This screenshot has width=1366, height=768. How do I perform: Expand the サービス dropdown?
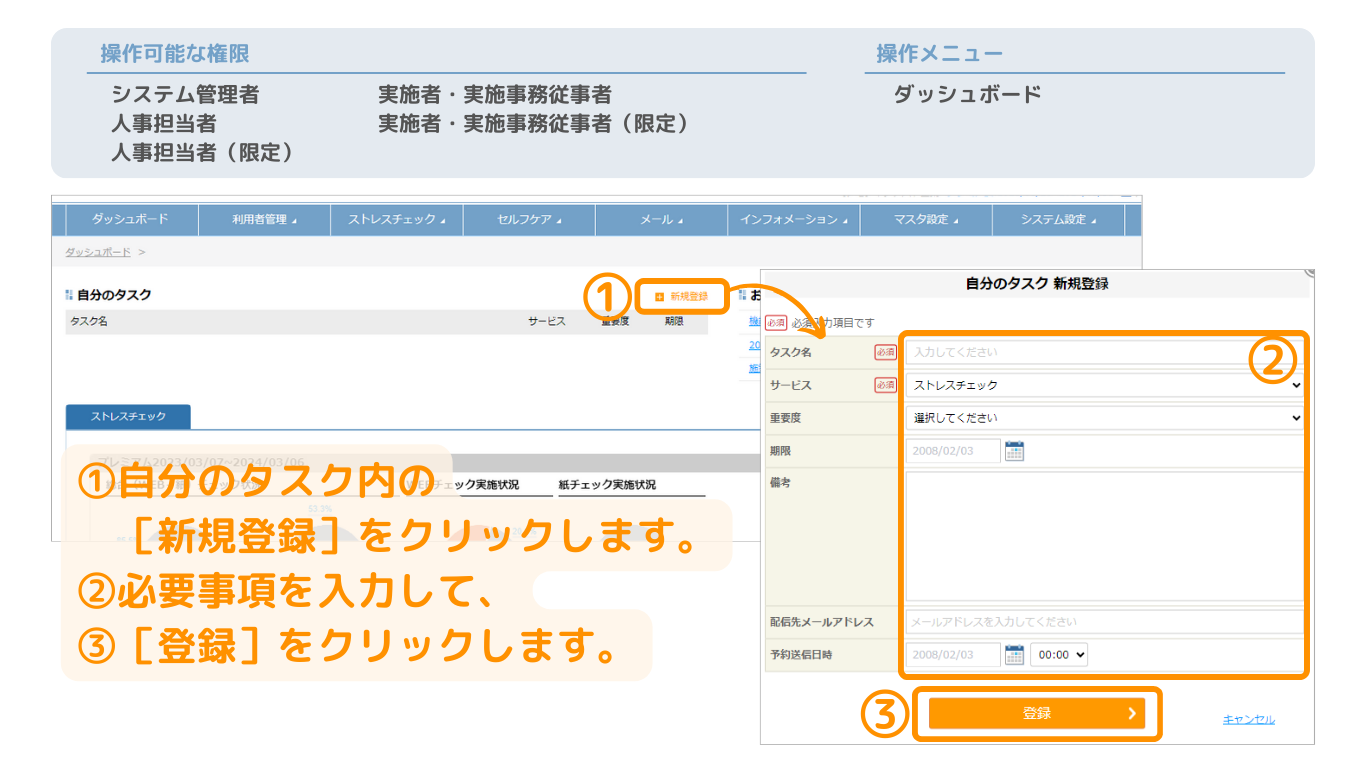[x=1104, y=385]
